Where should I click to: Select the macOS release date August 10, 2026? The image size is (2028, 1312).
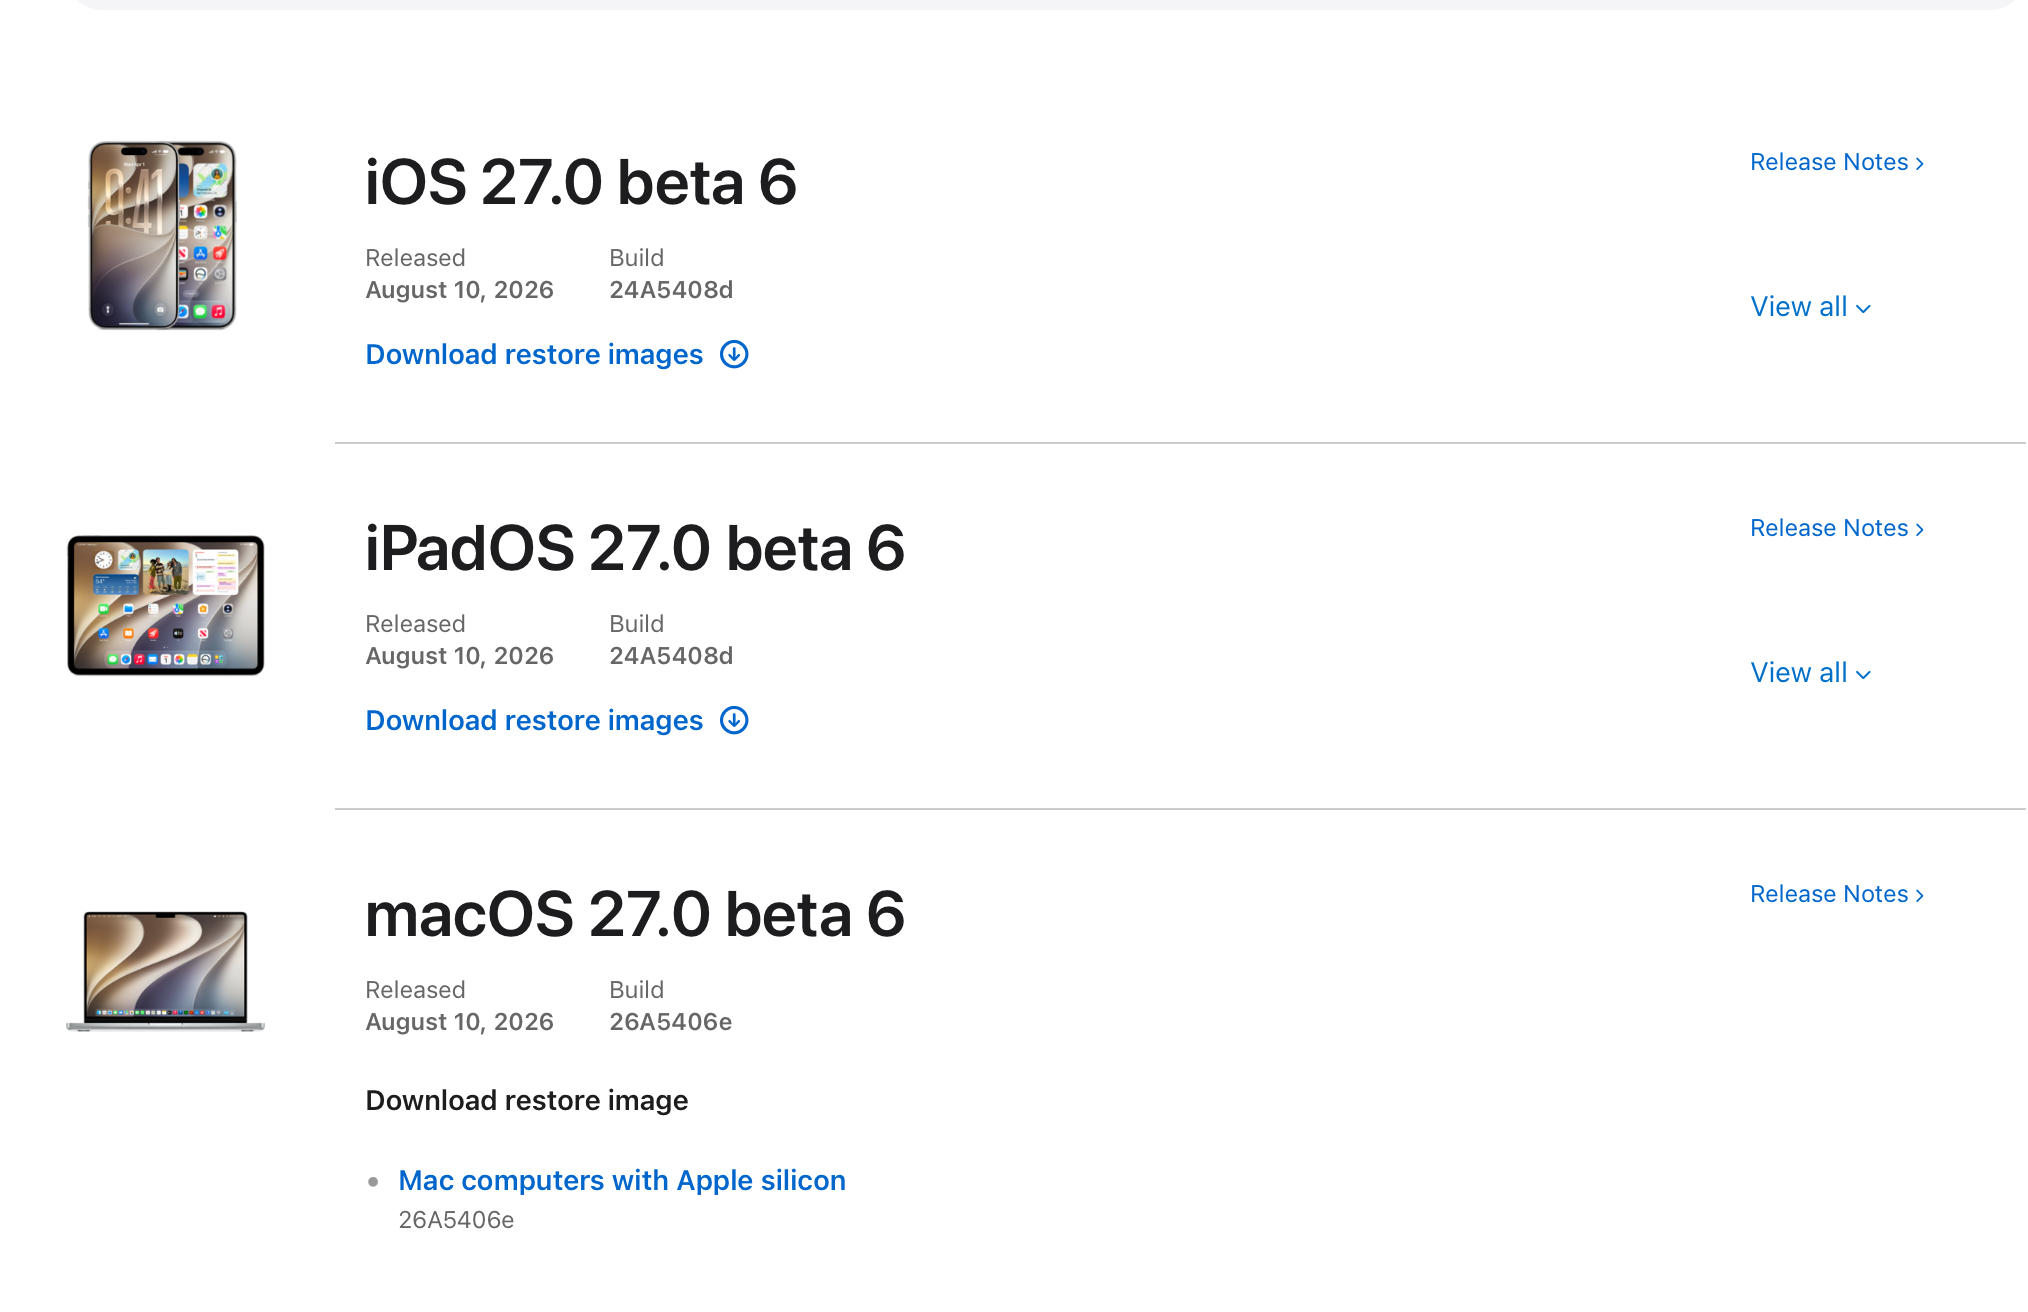459,1022
